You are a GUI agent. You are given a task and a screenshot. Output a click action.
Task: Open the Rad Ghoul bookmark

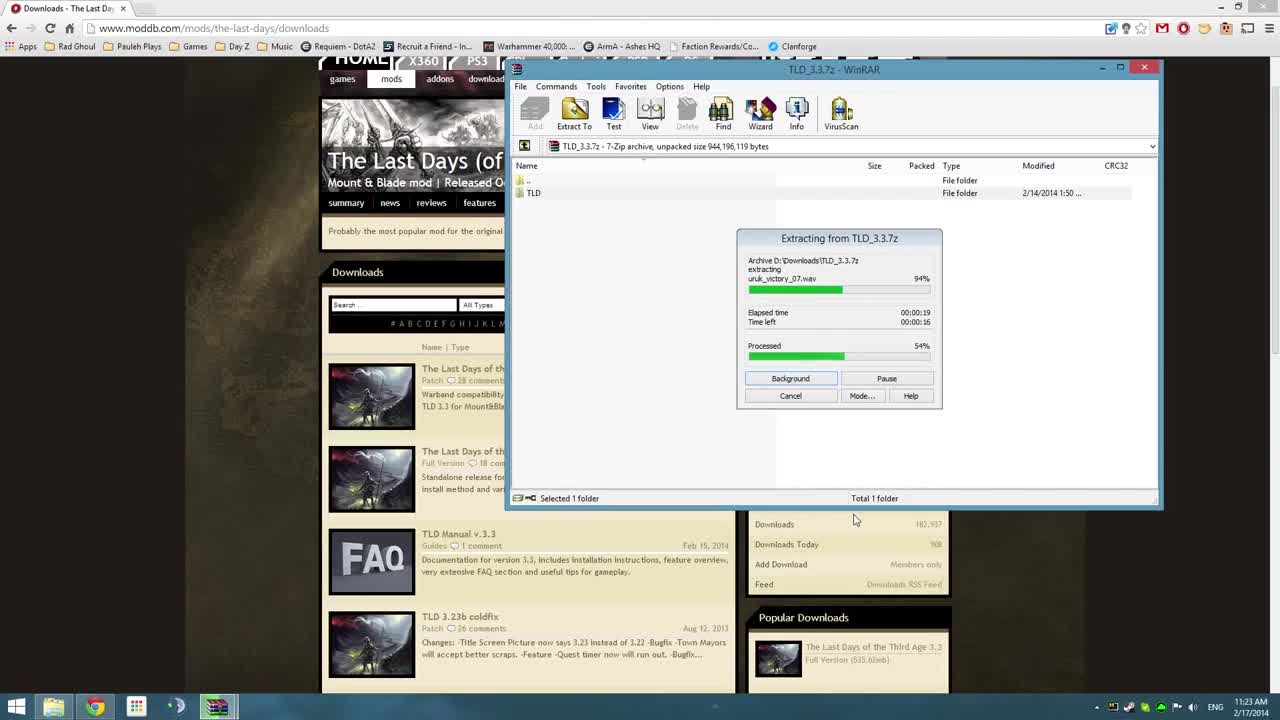pos(69,46)
